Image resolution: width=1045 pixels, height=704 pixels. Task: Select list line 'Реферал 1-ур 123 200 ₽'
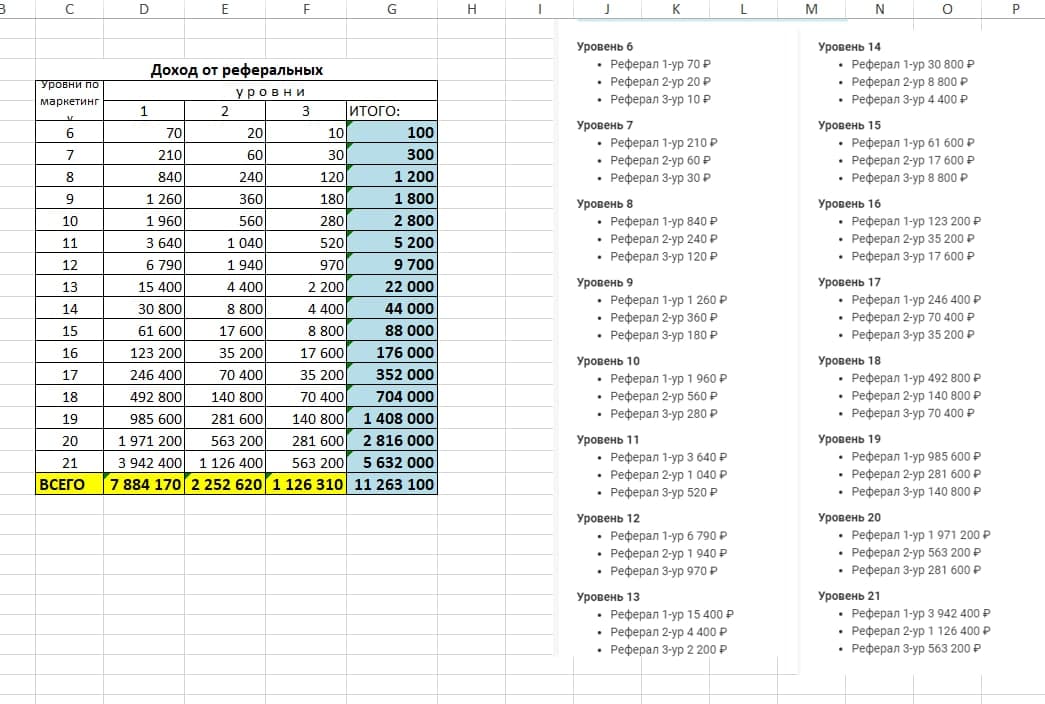916,221
